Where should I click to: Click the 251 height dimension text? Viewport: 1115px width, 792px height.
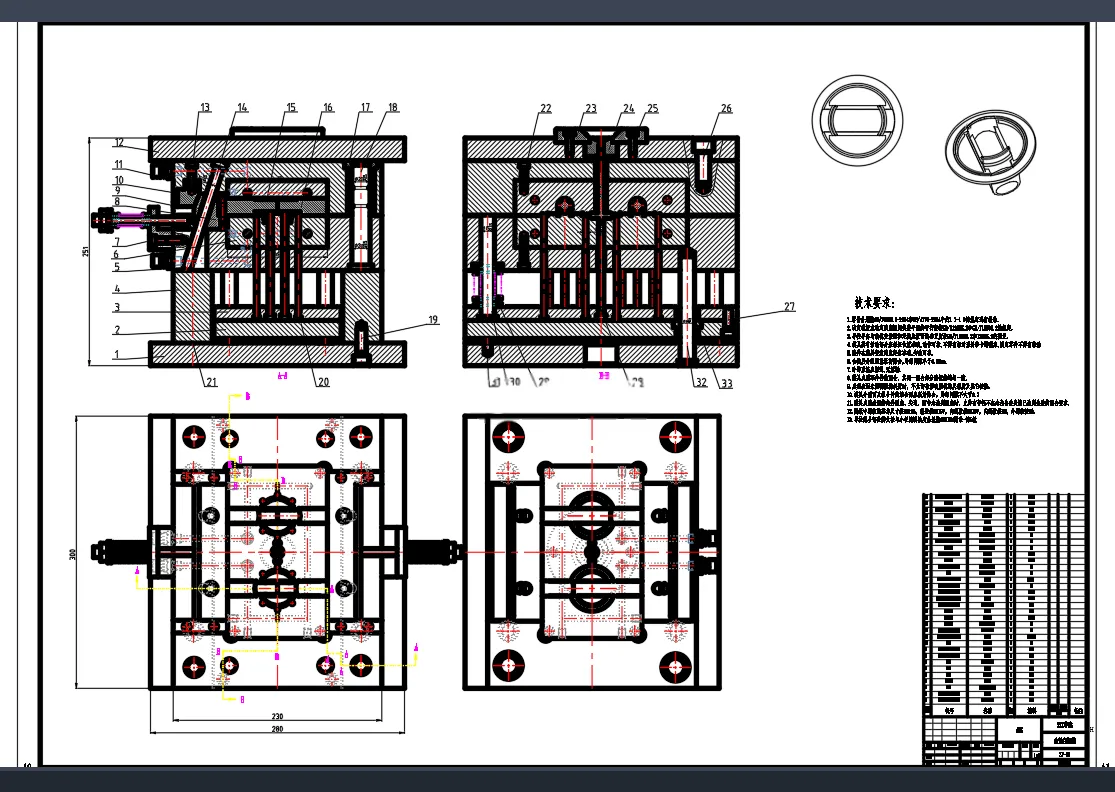(x=86, y=252)
